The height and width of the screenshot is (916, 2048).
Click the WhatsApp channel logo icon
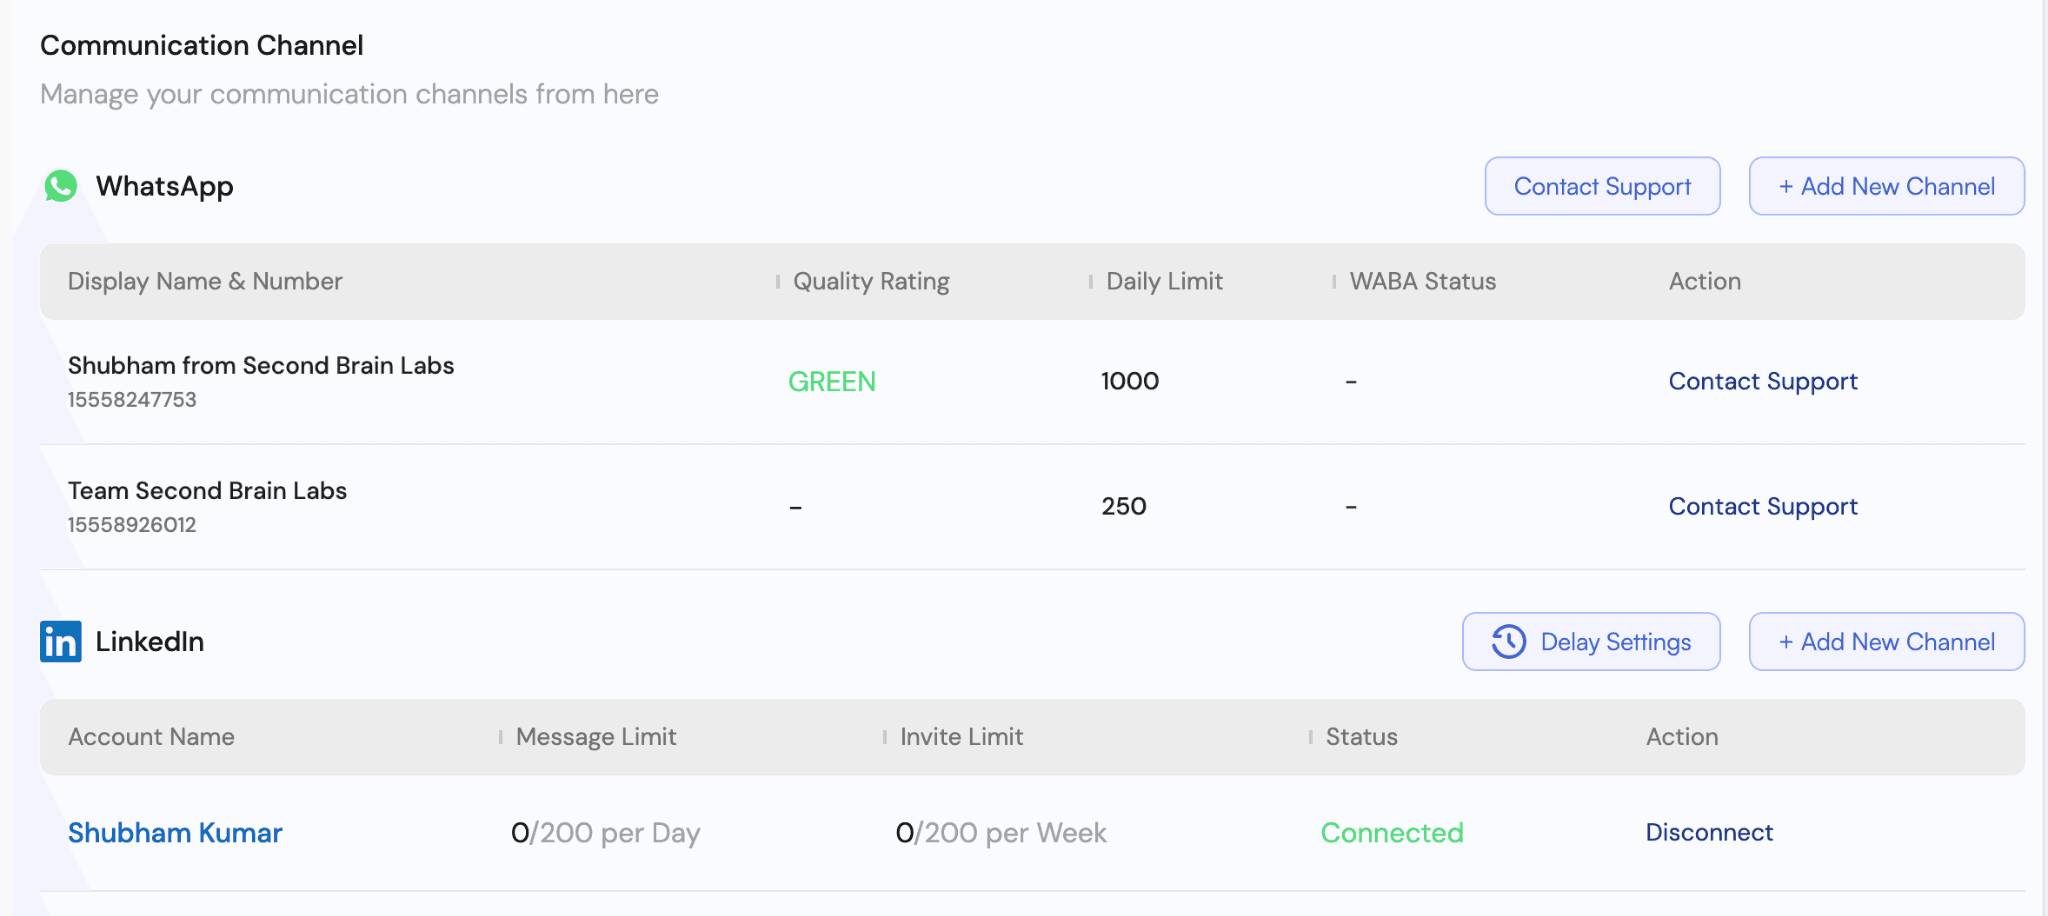(61, 186)
